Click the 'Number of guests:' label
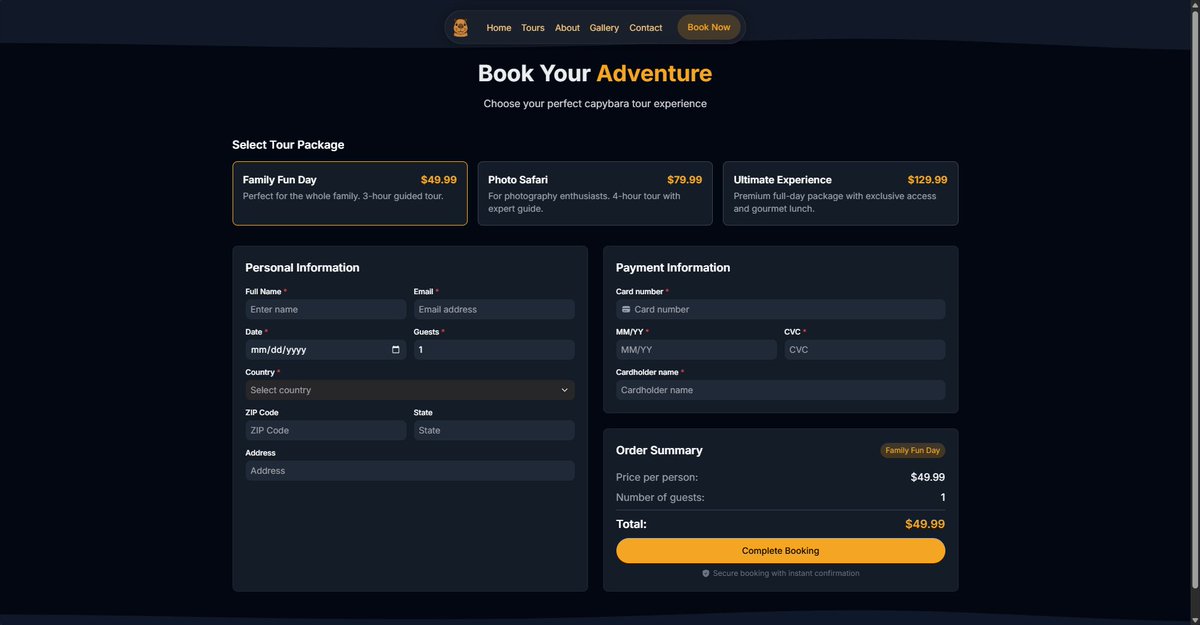This screenshot has width=1200, height=625. (x=660, y=497)
